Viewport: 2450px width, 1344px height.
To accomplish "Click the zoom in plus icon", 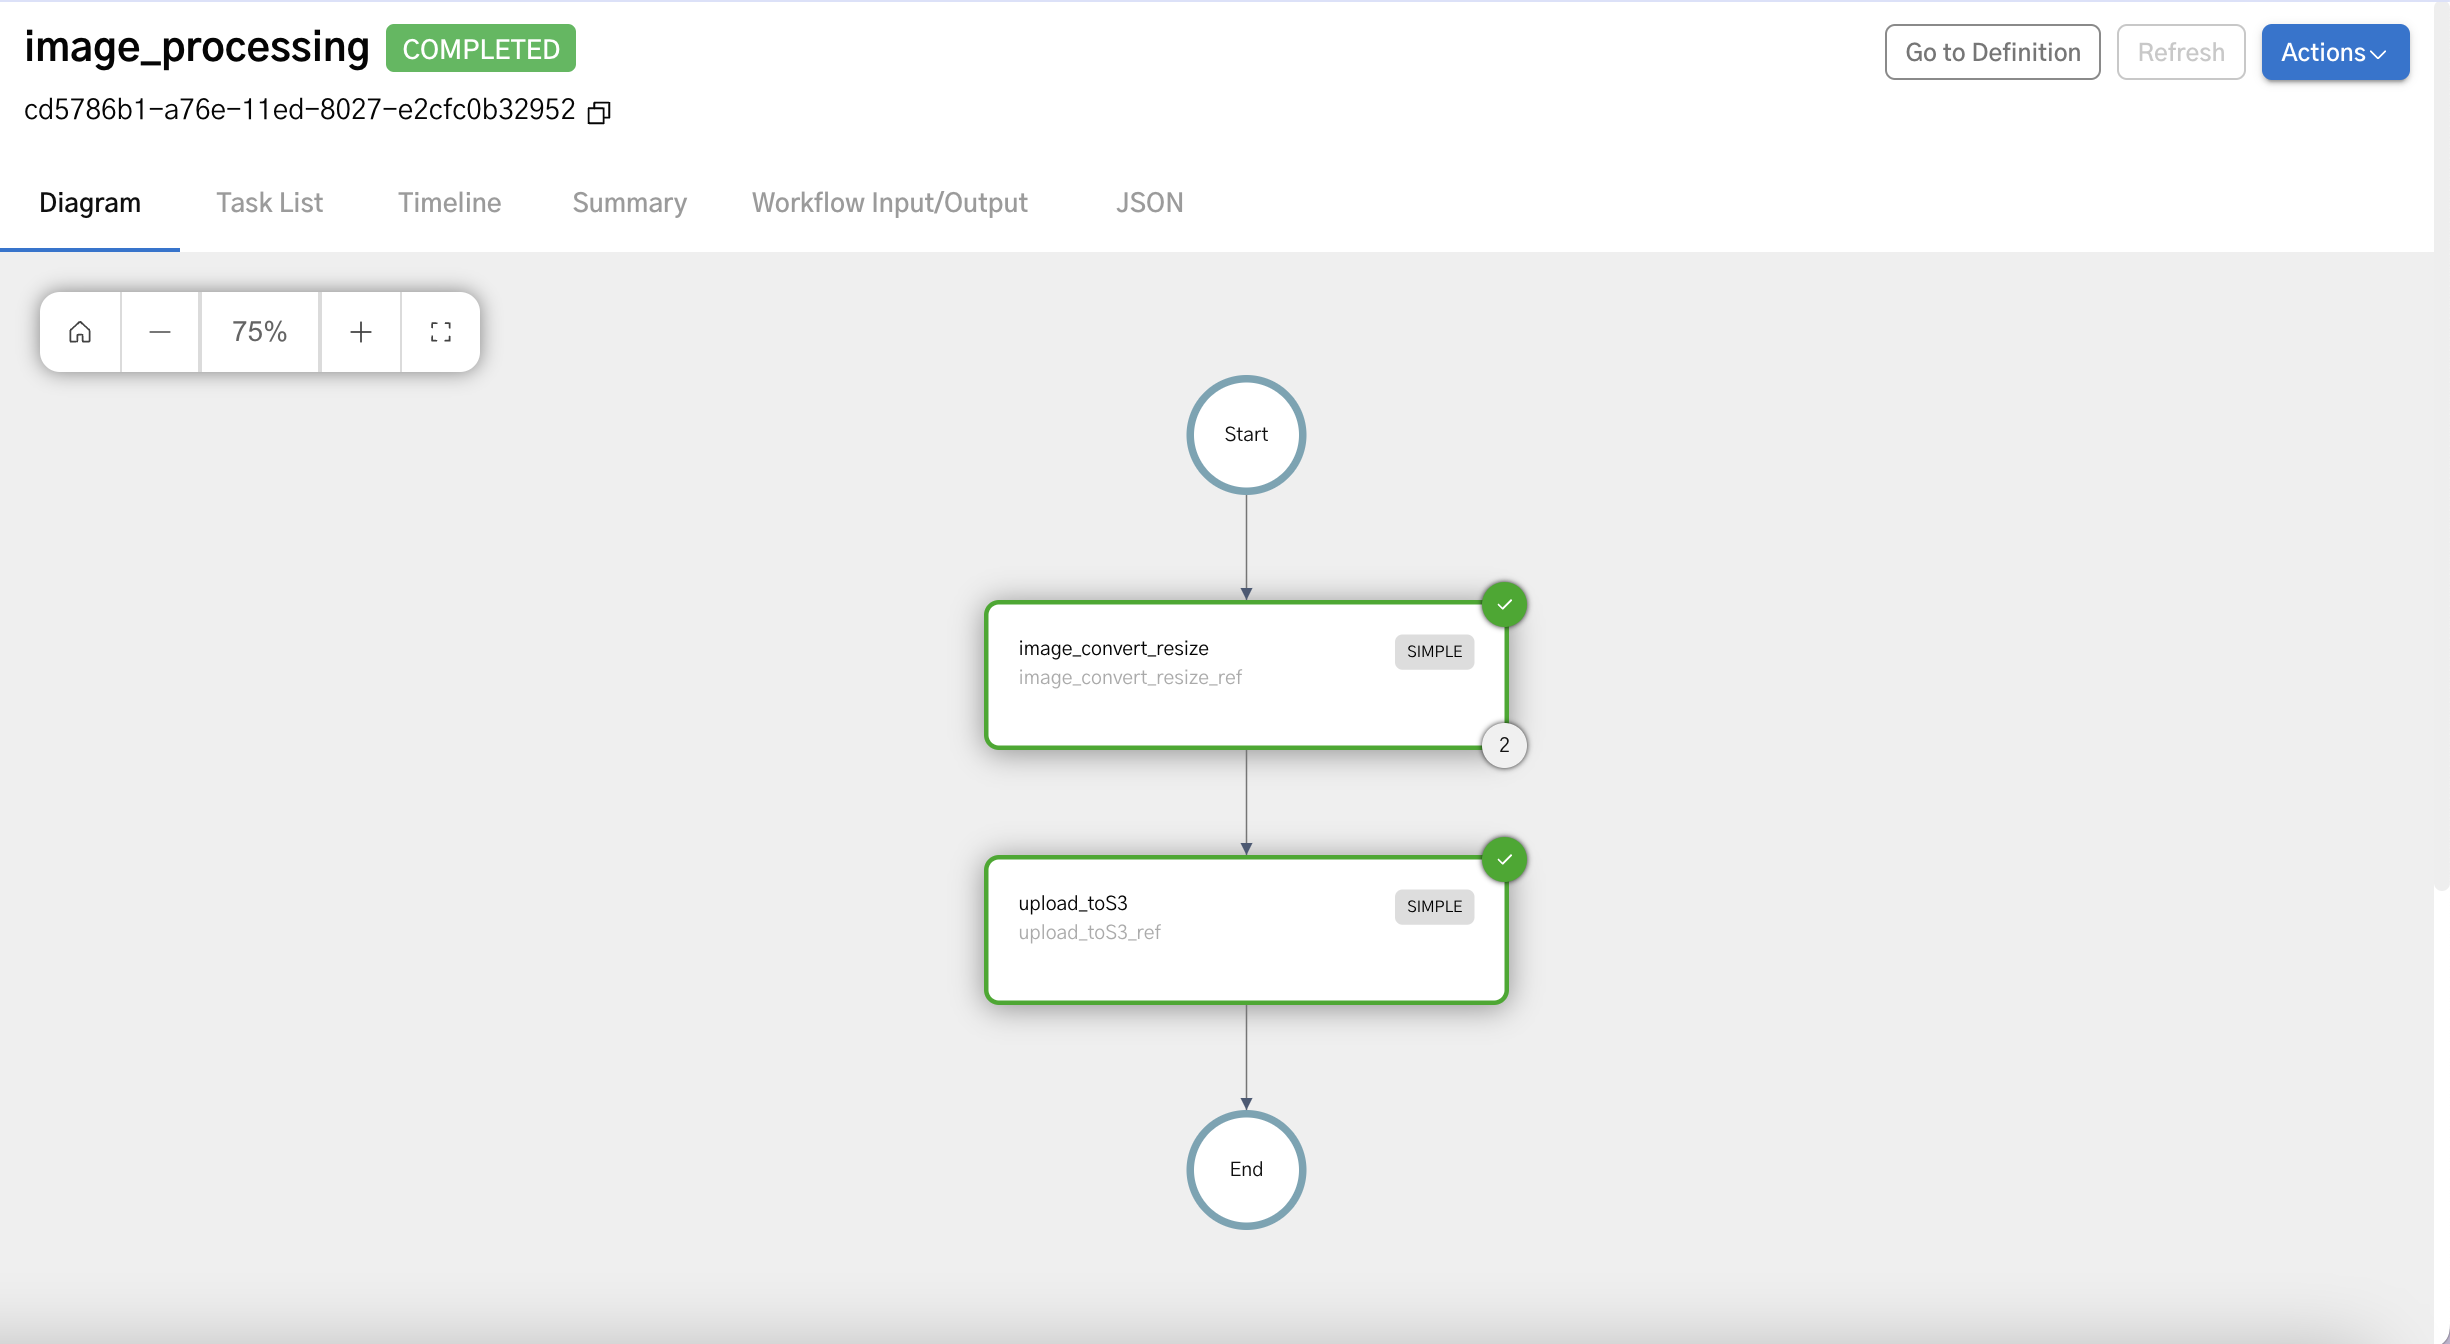I will (360, 331).
